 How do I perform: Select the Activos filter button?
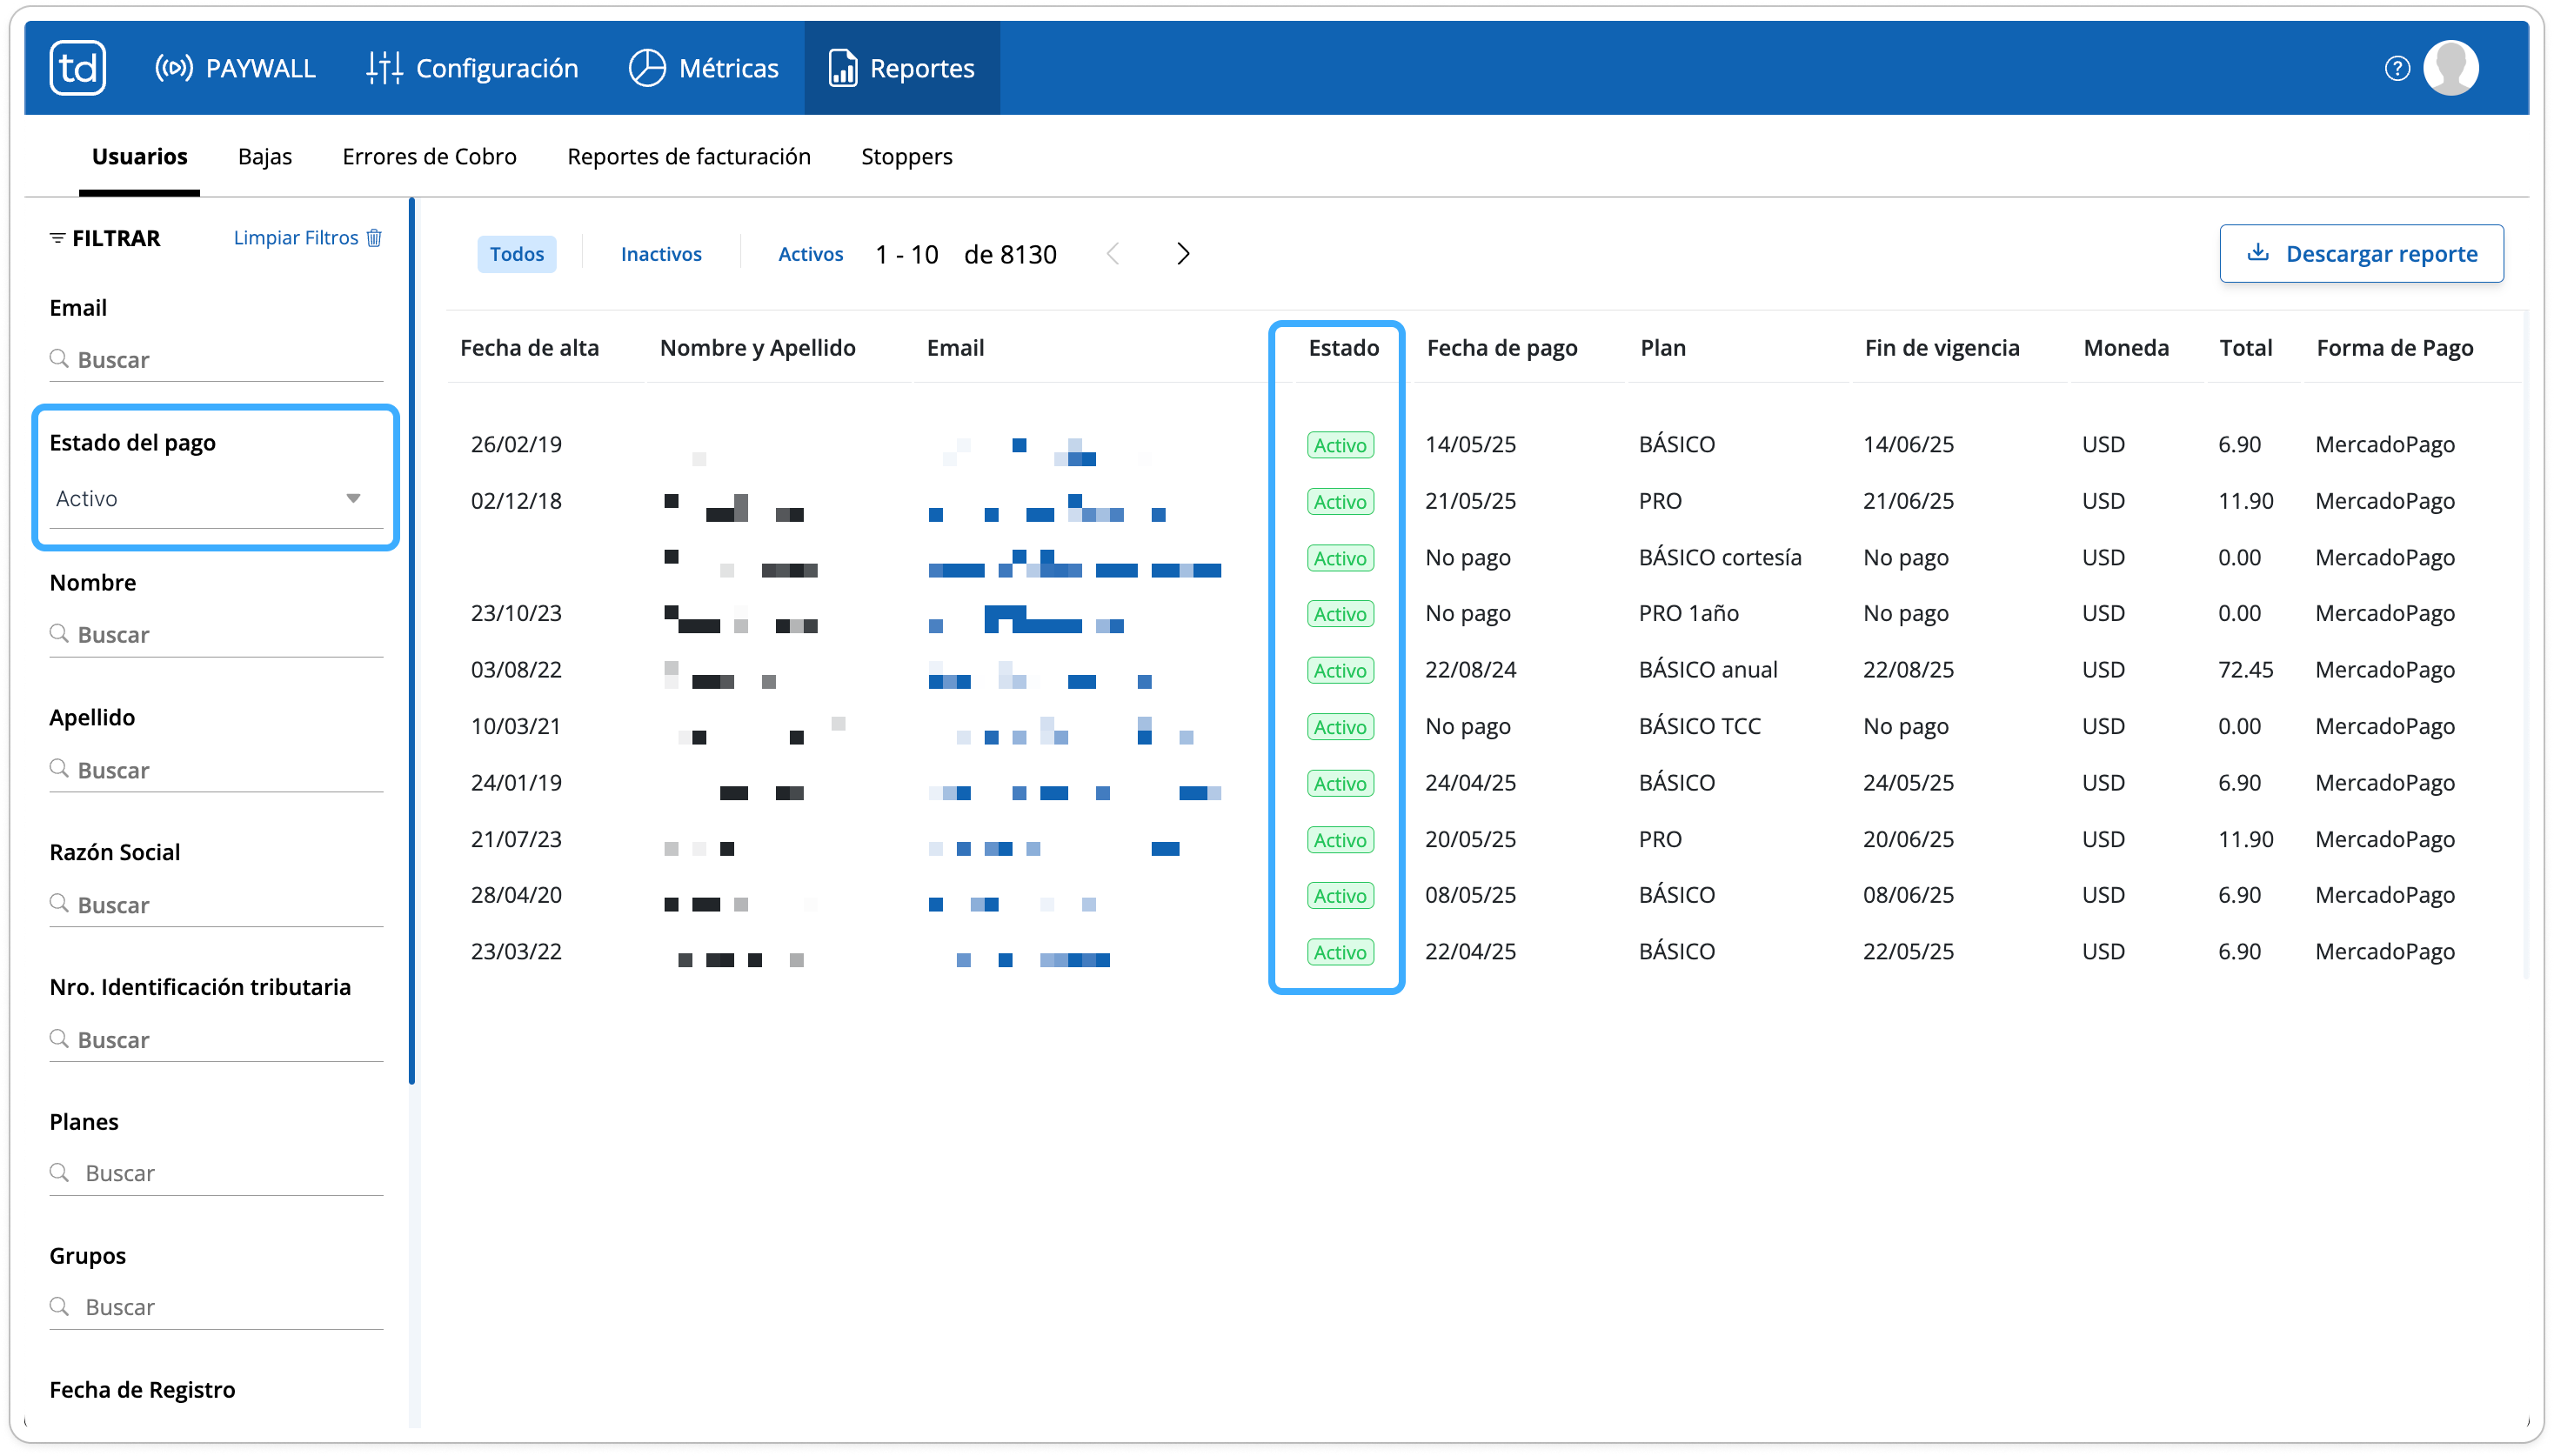coord(810,254)
